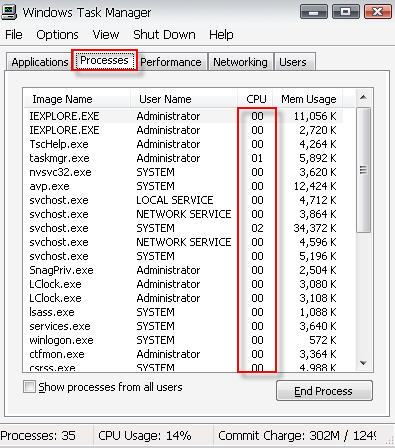
Task: Click the scrollbar down arrow
Action: point(363,363)
